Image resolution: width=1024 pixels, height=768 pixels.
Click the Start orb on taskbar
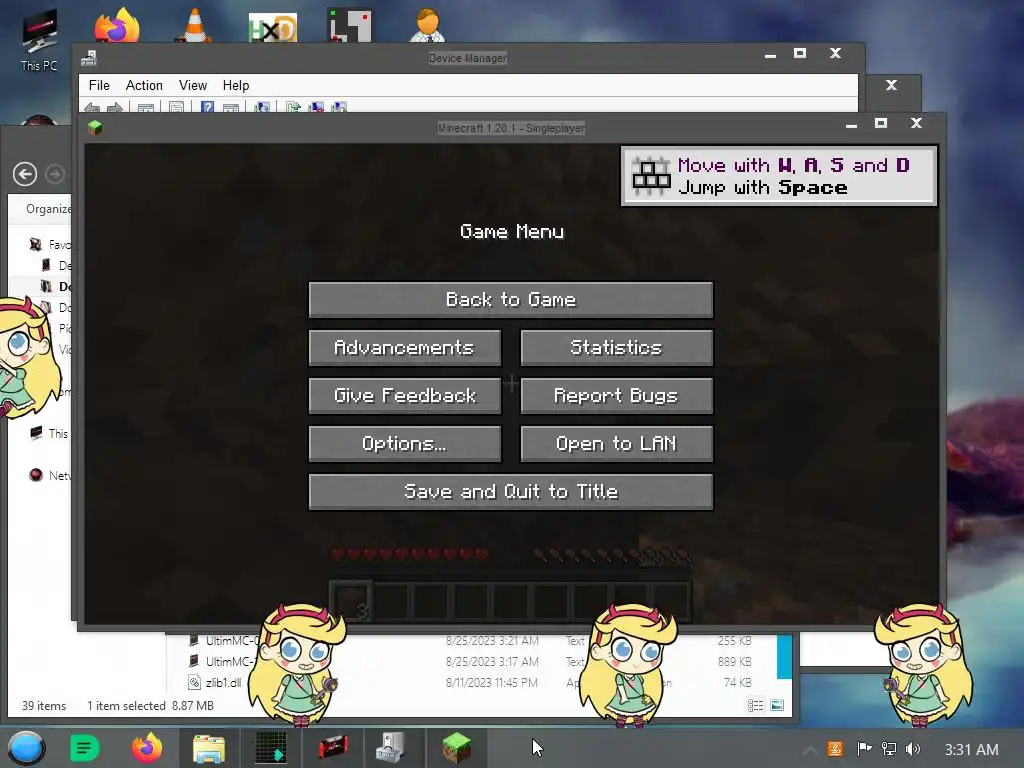click(27, 748)
